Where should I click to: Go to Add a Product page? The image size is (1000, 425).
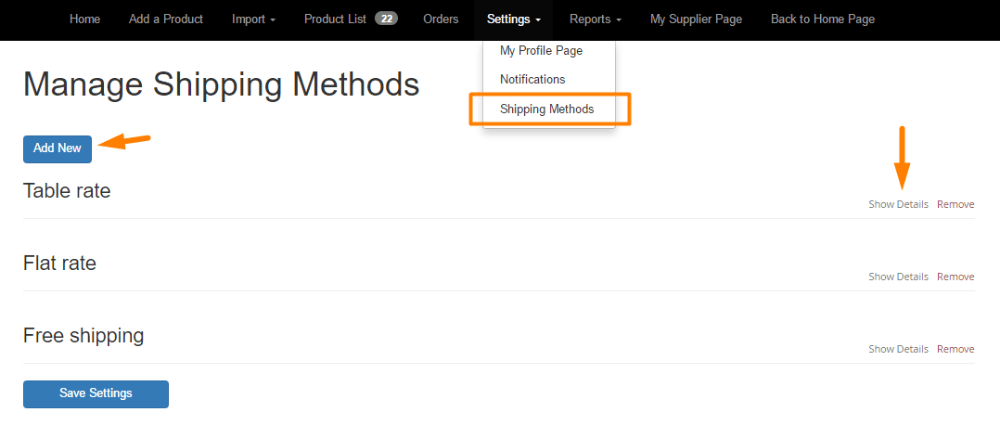(x=166, y=19)
